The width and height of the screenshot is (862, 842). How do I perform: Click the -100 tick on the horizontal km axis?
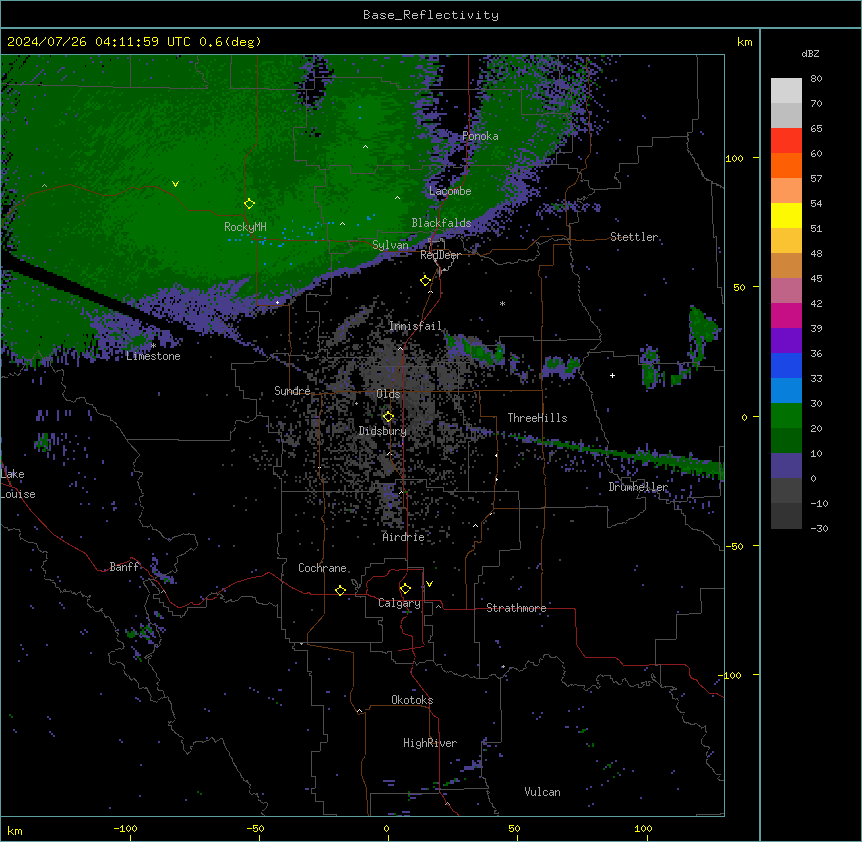[x=125, y=828]
